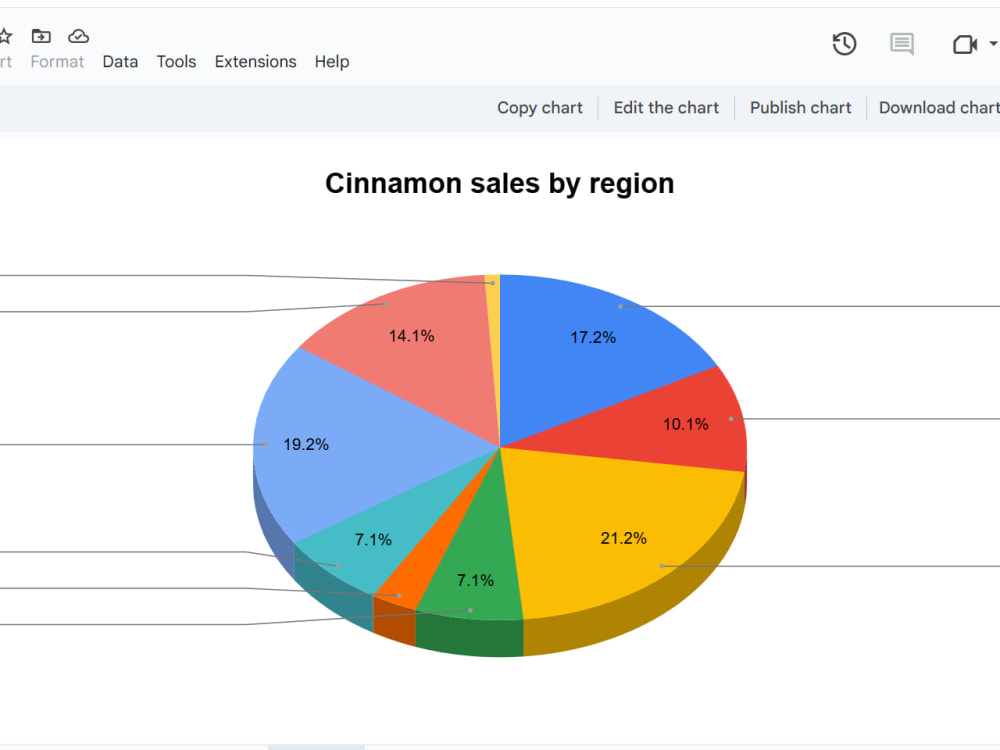Open the Extensions menu
Viewport: 1000px width, 750px height.
click(x=255, y=62)
